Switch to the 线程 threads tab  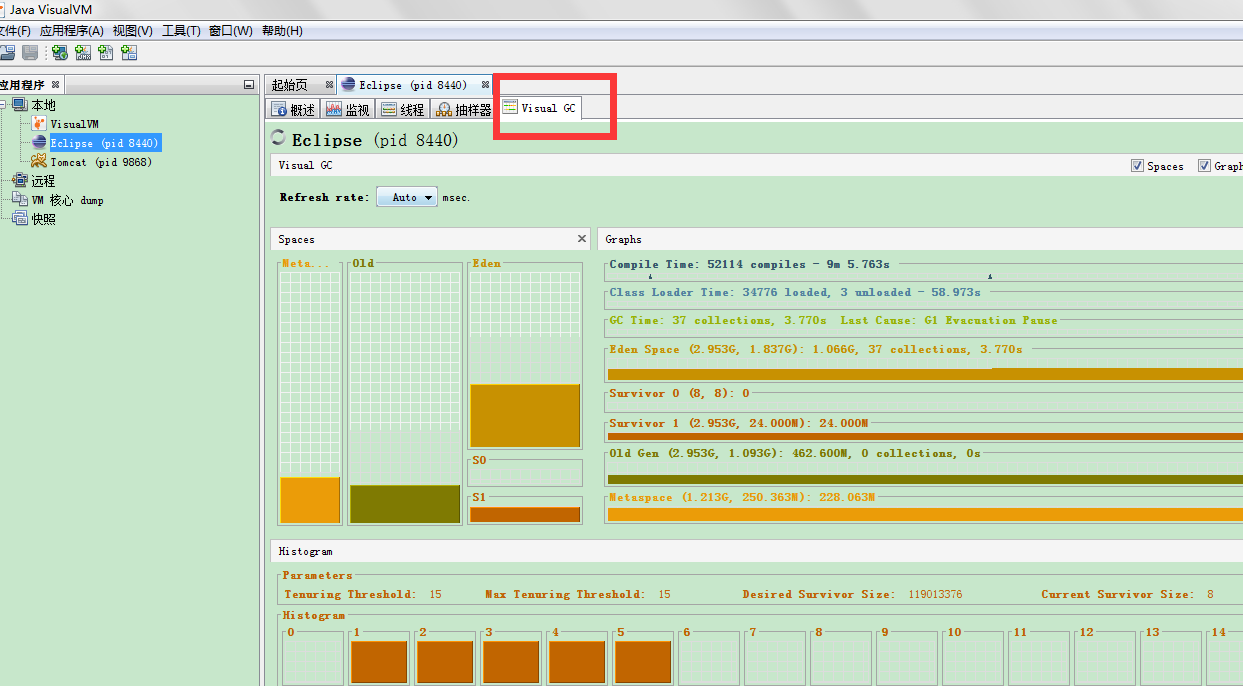pos(402,110)
